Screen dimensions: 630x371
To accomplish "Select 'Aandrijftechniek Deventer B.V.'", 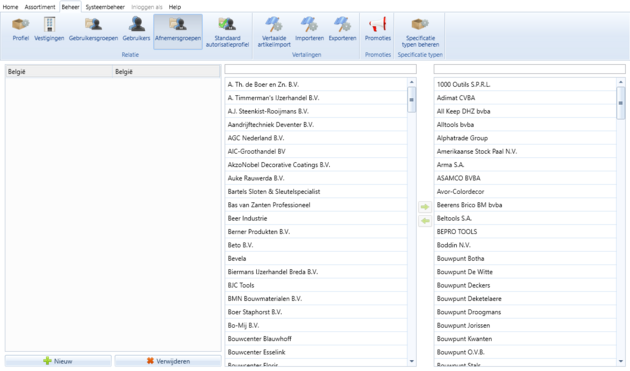I will click(x=316, y=125).
